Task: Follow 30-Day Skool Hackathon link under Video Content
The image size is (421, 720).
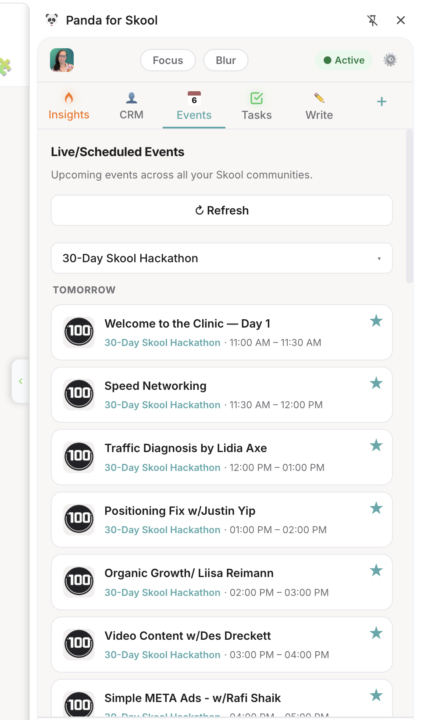Action: [x=162, y=655]
